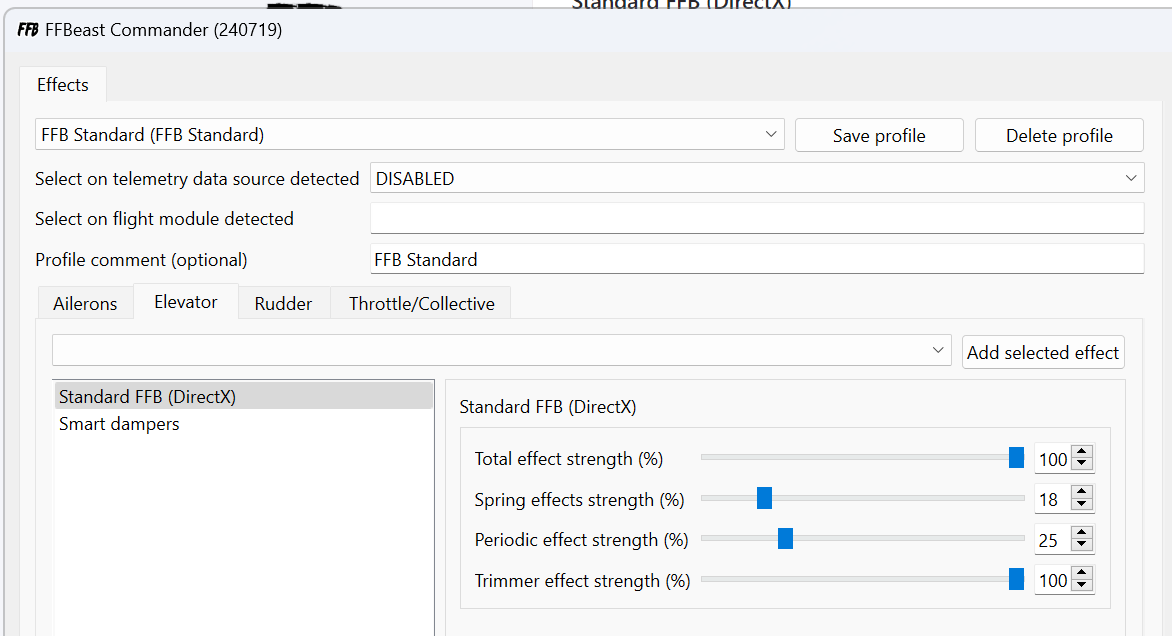Viewport: 1172px width, 636px height.
Task: Switch to the Rudder tab
Action: [283, 304]
